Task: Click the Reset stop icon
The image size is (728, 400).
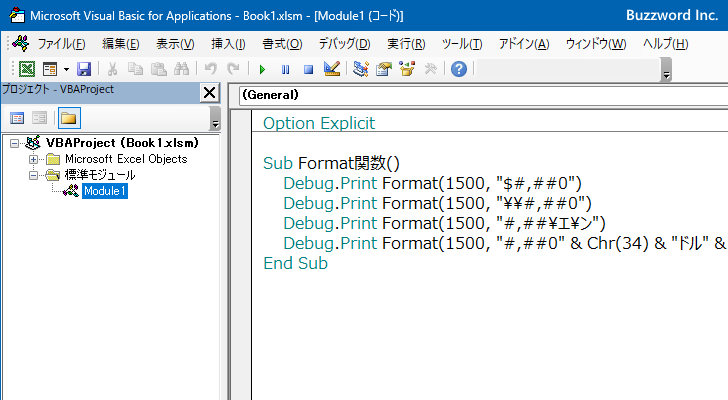Action: [x=308, y=70]
